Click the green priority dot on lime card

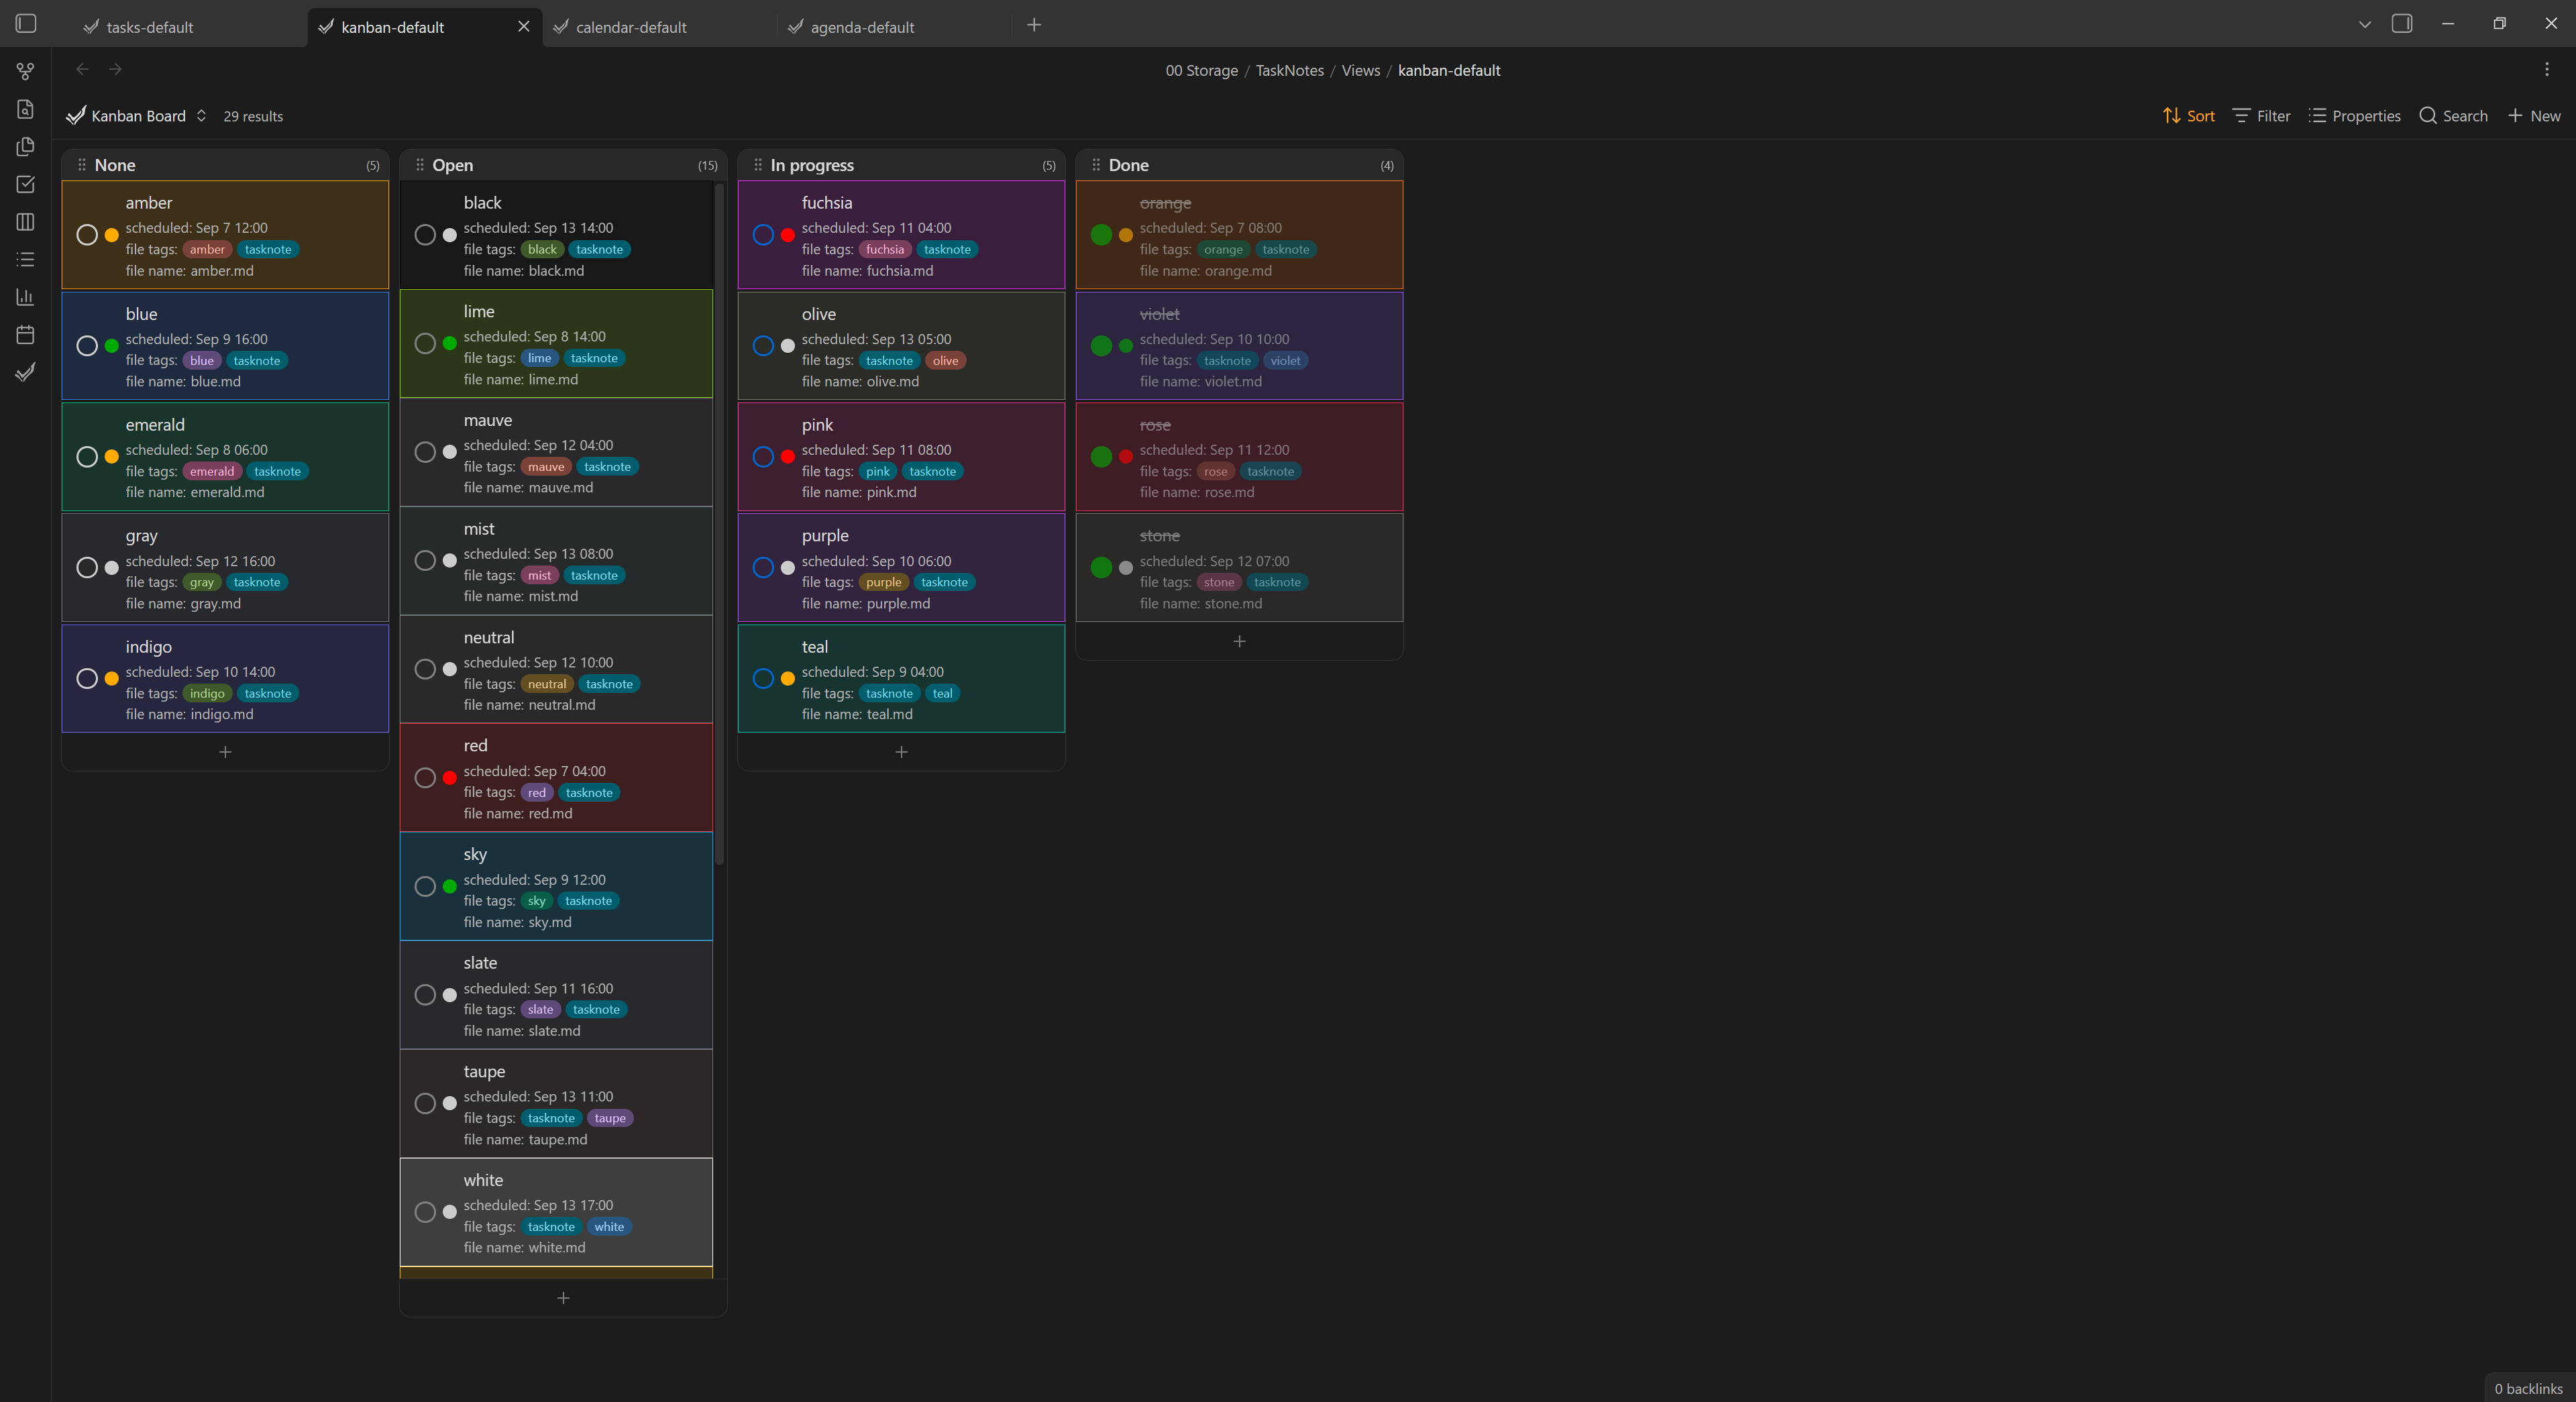tap(450, 343)
